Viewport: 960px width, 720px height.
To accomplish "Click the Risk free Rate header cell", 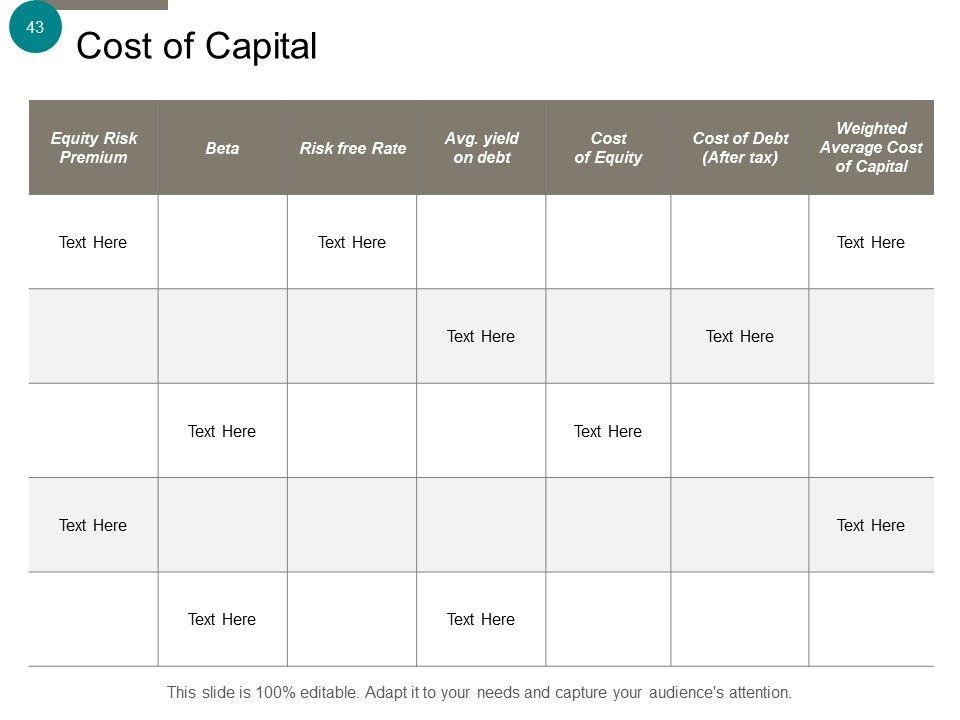I will (352, 148).
